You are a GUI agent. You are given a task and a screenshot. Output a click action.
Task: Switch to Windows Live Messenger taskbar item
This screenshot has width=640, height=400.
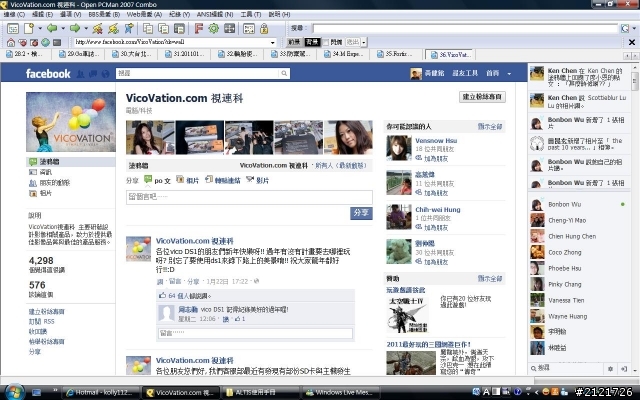339,393
